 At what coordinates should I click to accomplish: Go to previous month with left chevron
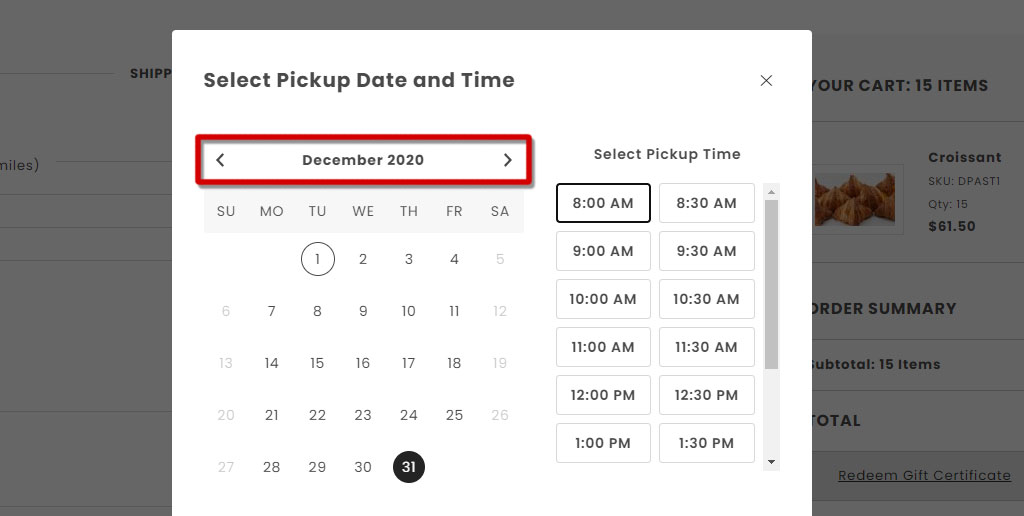tap(220, 160)
